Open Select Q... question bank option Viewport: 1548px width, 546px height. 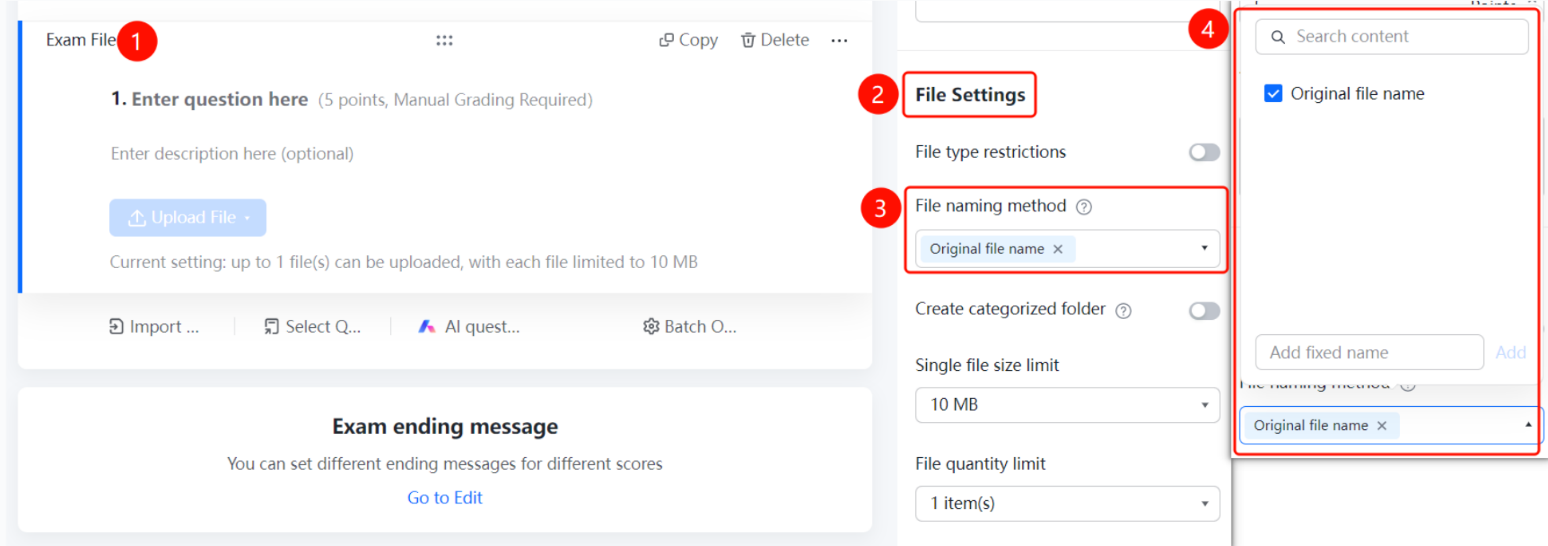312,326
